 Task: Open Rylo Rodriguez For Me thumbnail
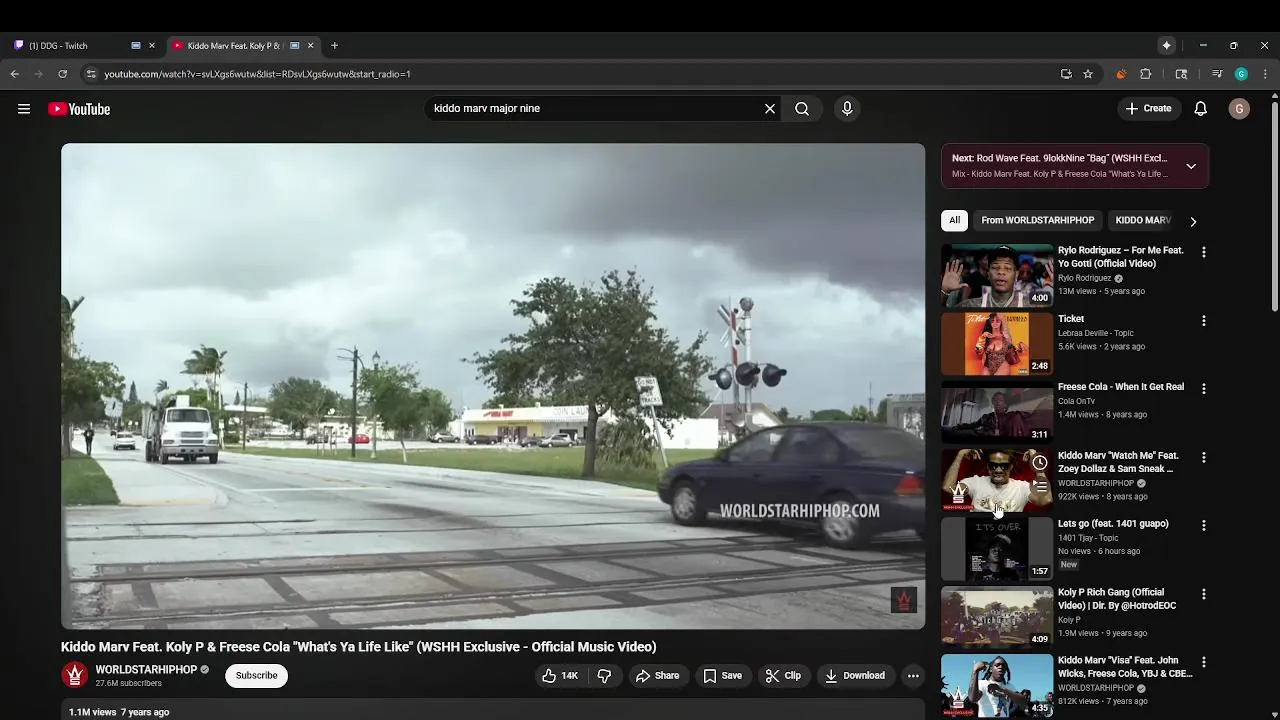coord(997,275)
